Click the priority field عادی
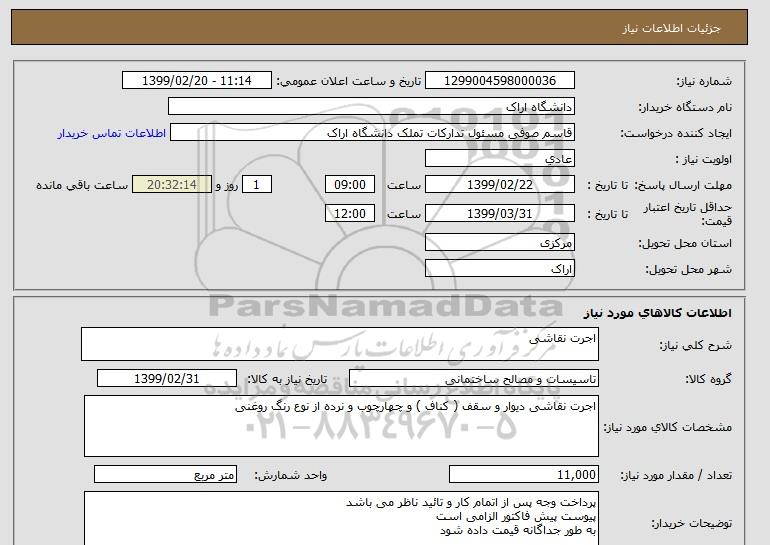Screen dimensions: 770x545 tap(499, 159)
